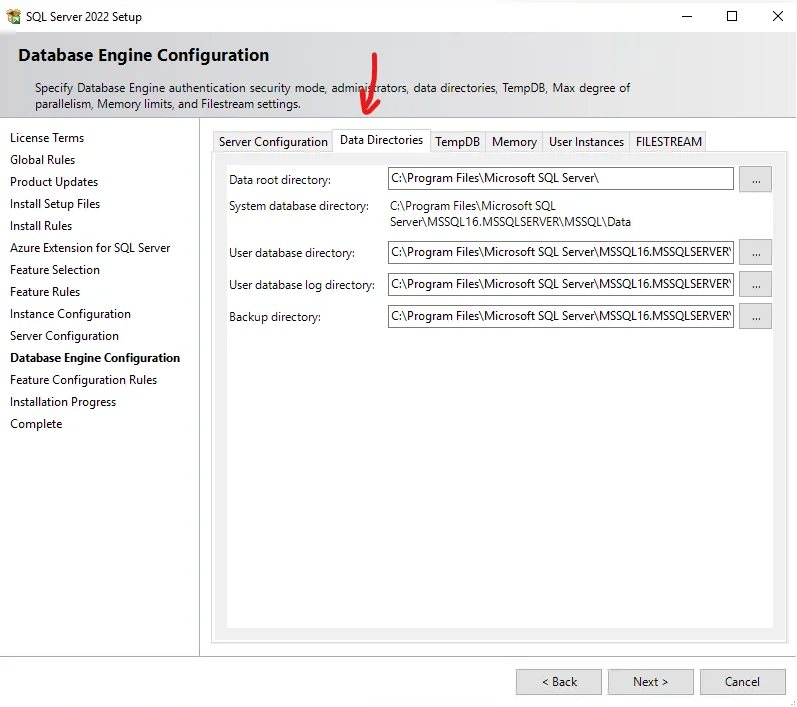This screenshot has height=707, width=797.
Task: Select Azure Extension for SQL Server step
Action: [90, 248]
